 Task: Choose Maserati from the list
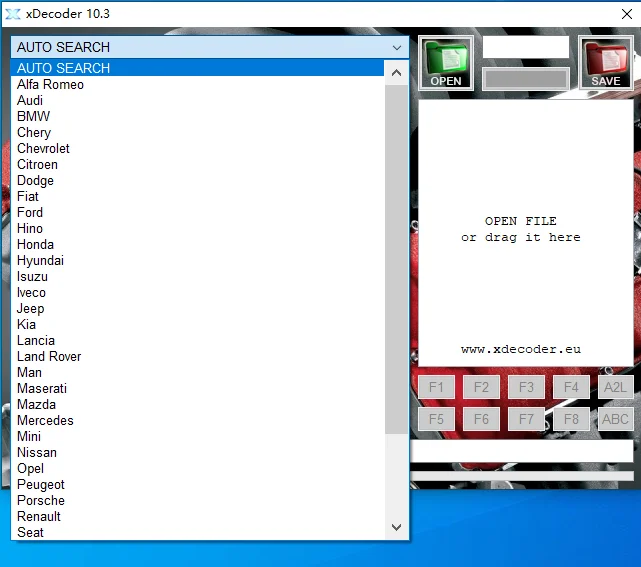[x=197, y=388]
